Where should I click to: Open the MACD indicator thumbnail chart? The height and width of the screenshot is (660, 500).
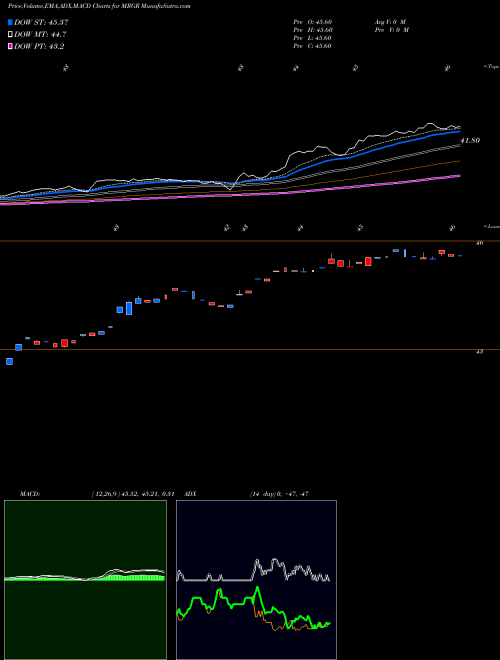coord(85,580)
